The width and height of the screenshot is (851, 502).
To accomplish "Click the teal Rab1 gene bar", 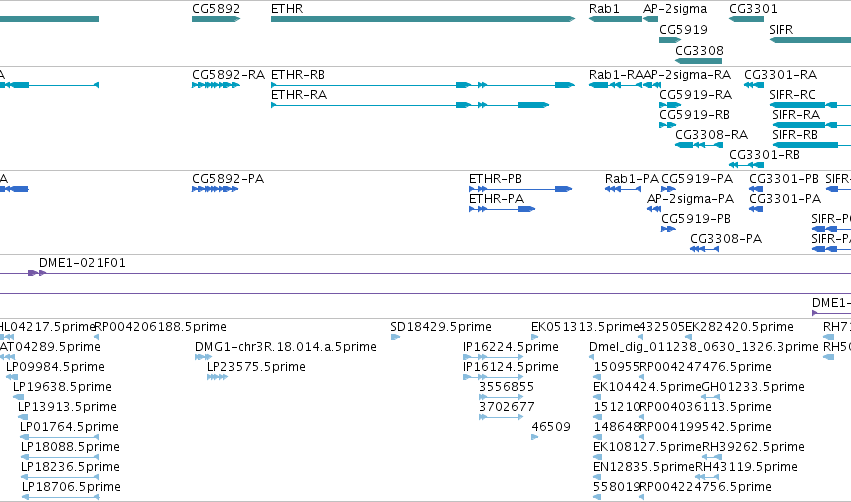I will pos(615,19).
